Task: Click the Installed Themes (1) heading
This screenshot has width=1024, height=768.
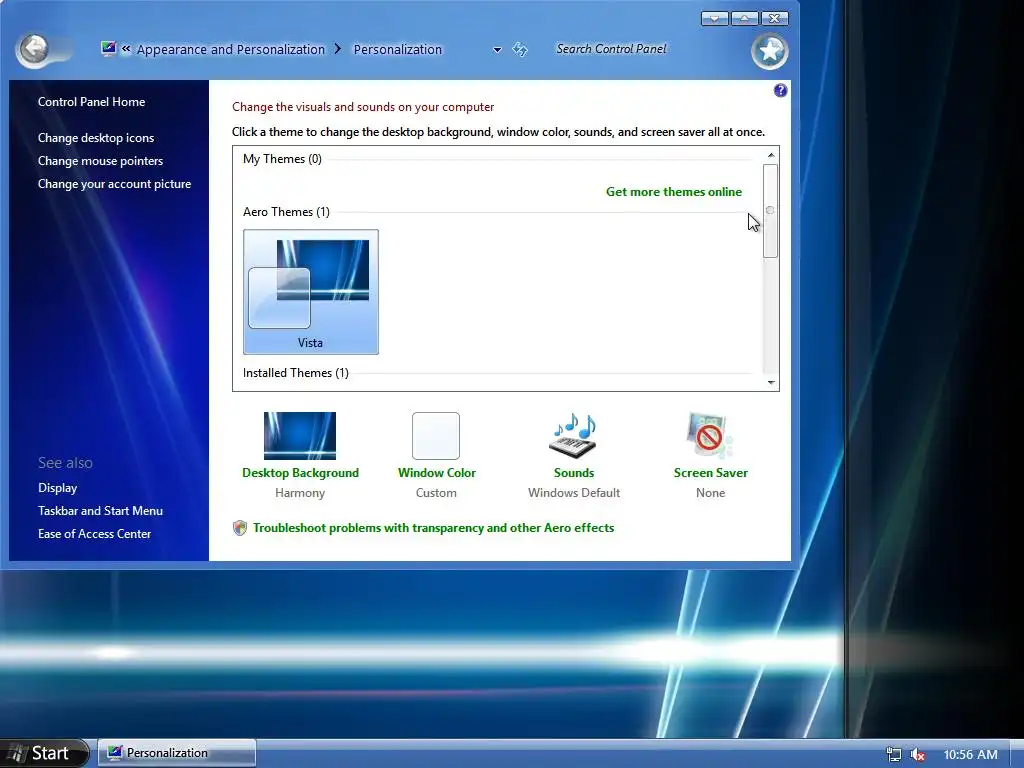Action: tap(296, 373)
